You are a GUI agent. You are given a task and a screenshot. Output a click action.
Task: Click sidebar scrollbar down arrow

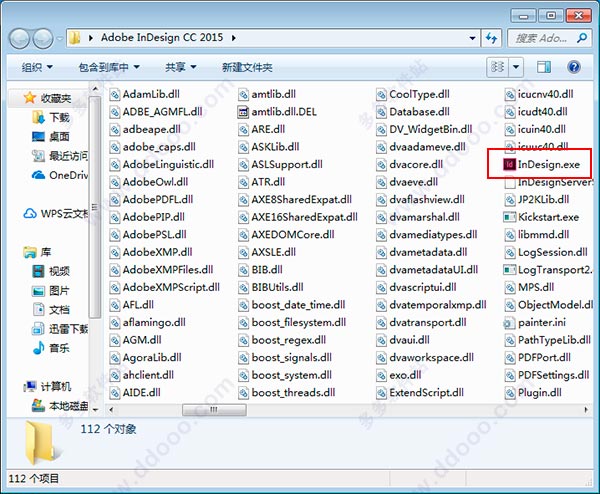95,410
